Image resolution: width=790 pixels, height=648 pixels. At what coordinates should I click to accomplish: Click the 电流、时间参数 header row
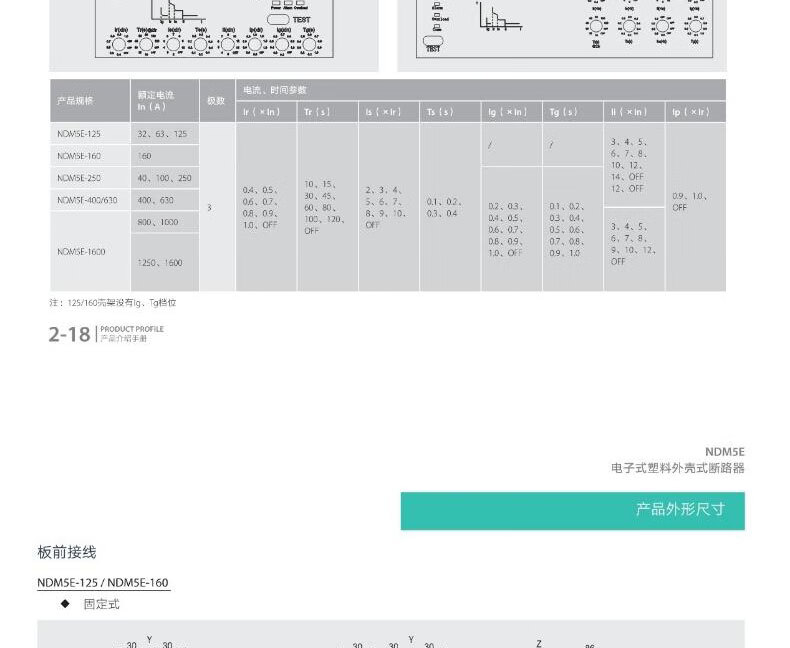coord(480,90)
